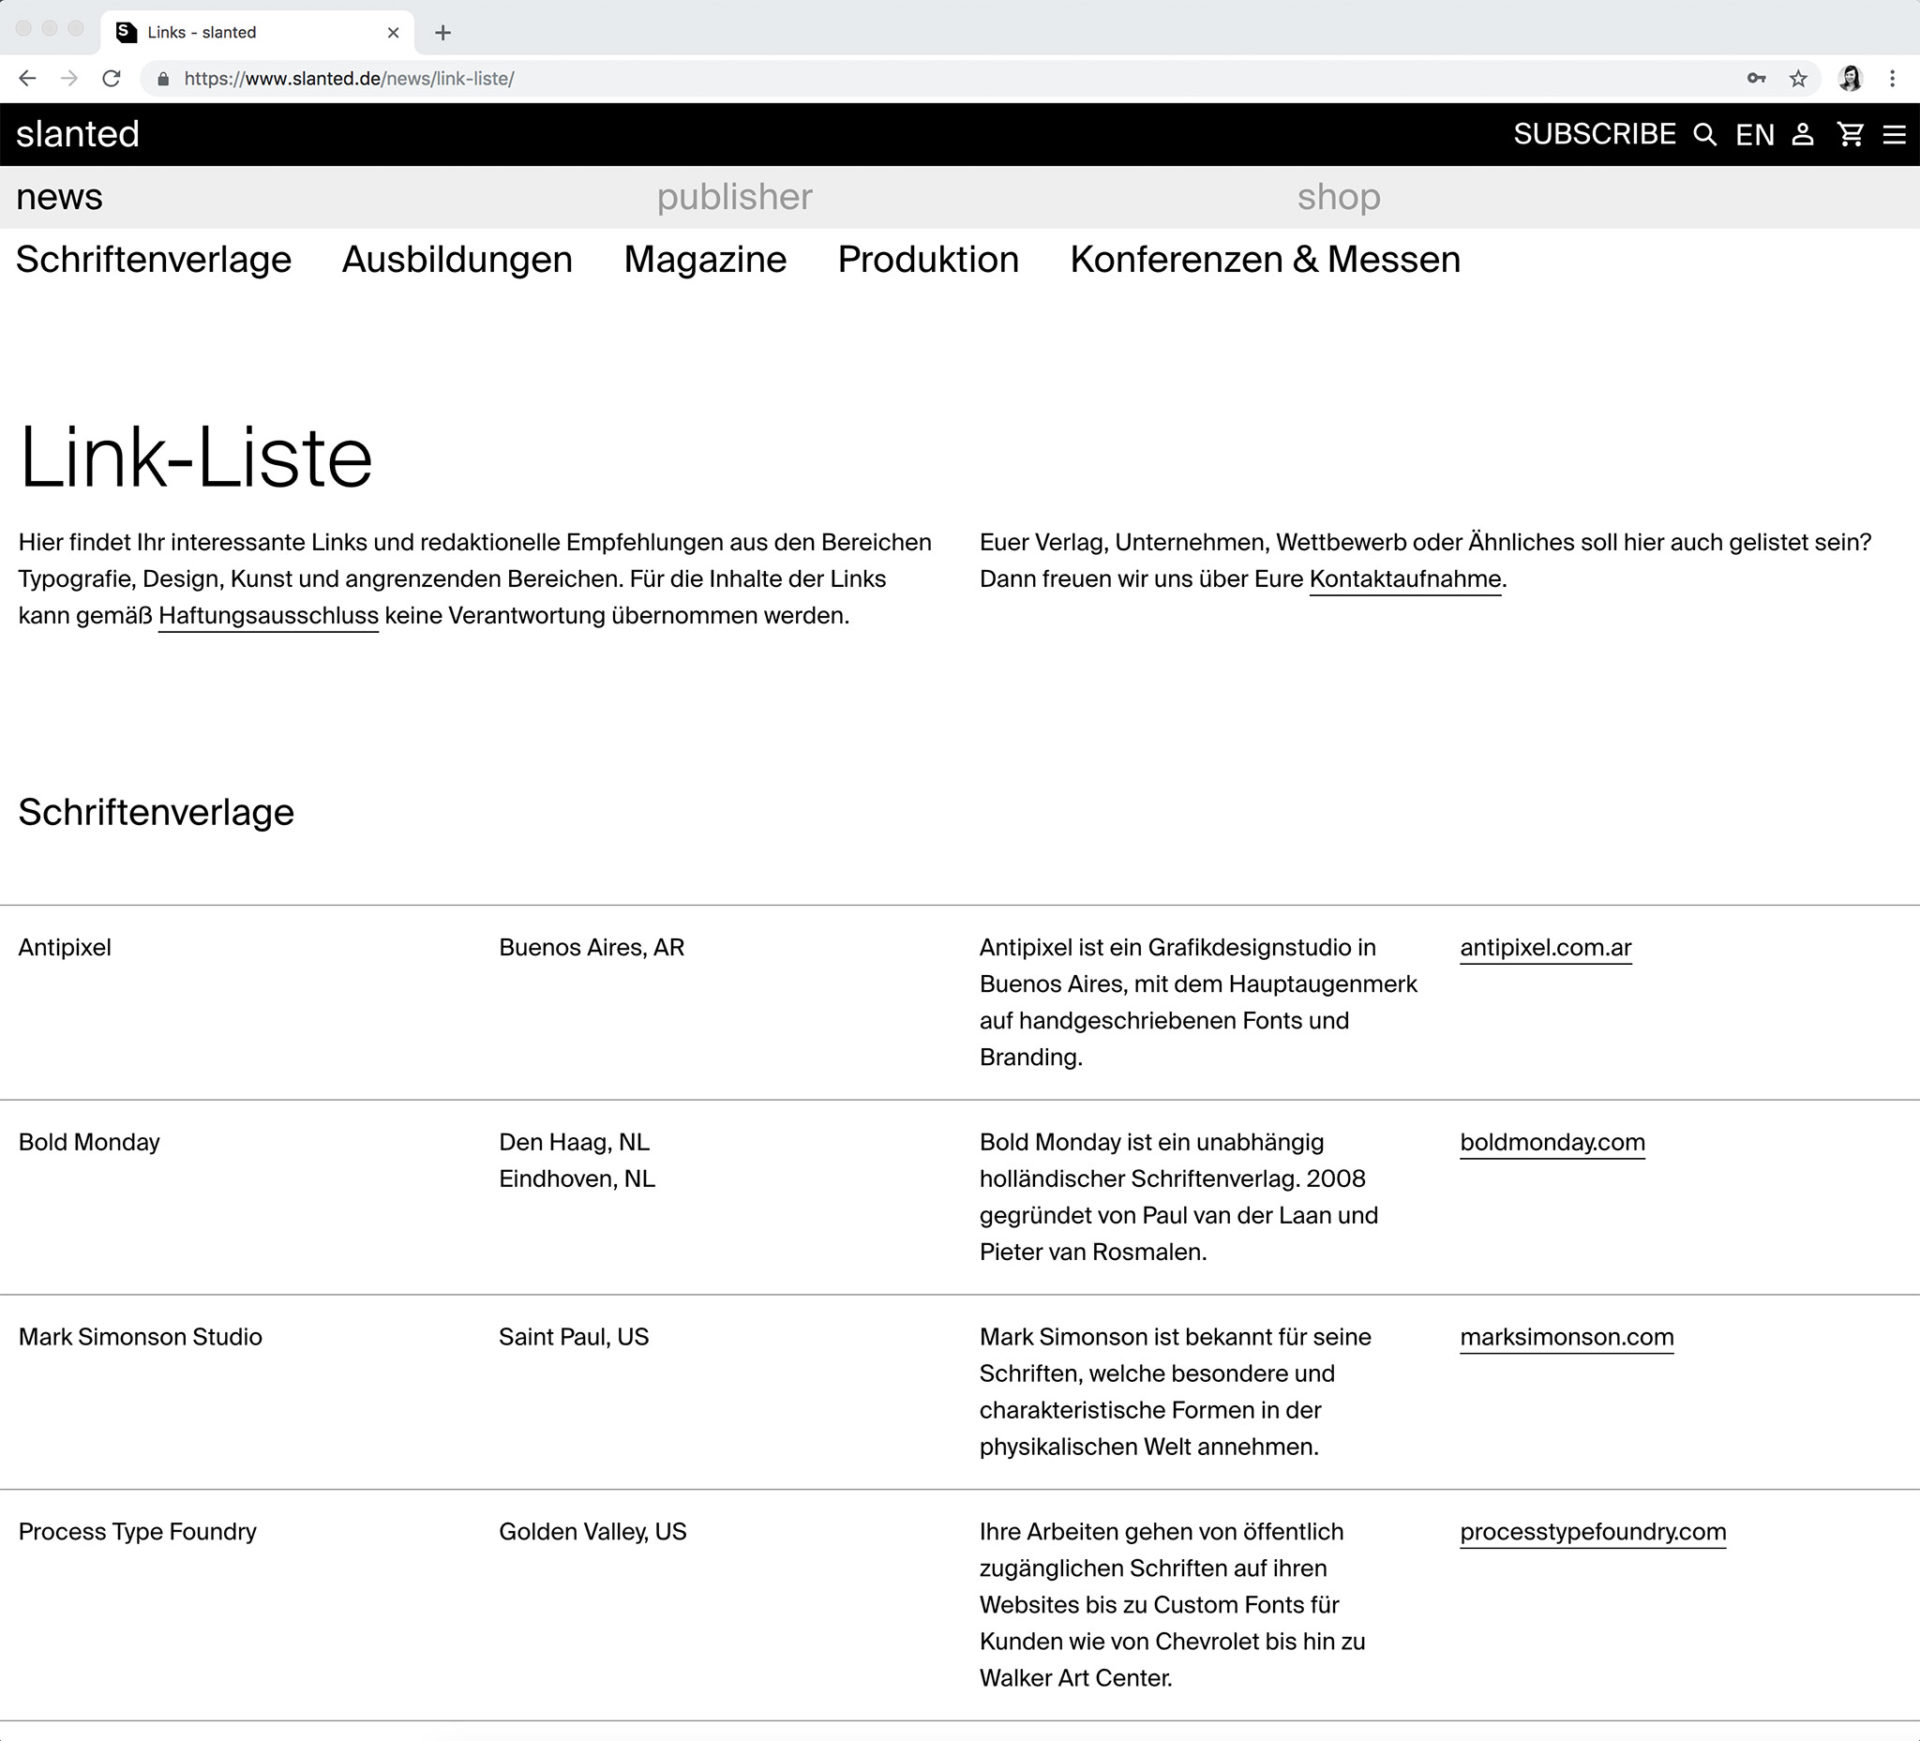Click the Golden Valley, US location
Viewport: 1920px width, 1741px height.
[593, 1533]
